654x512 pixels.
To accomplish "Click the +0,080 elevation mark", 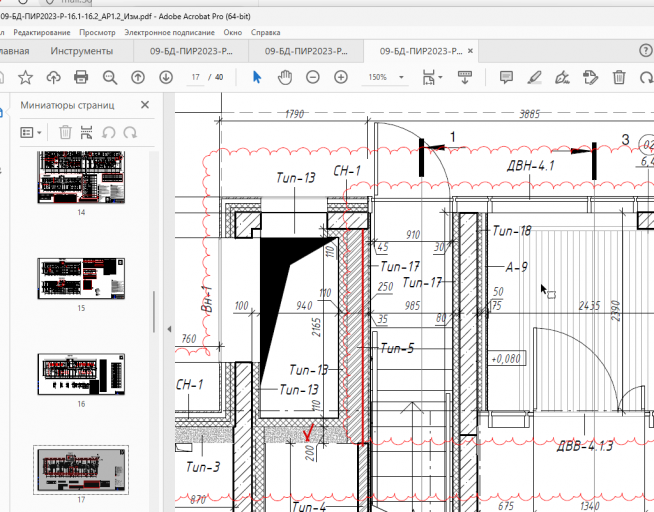I will 506,359.
